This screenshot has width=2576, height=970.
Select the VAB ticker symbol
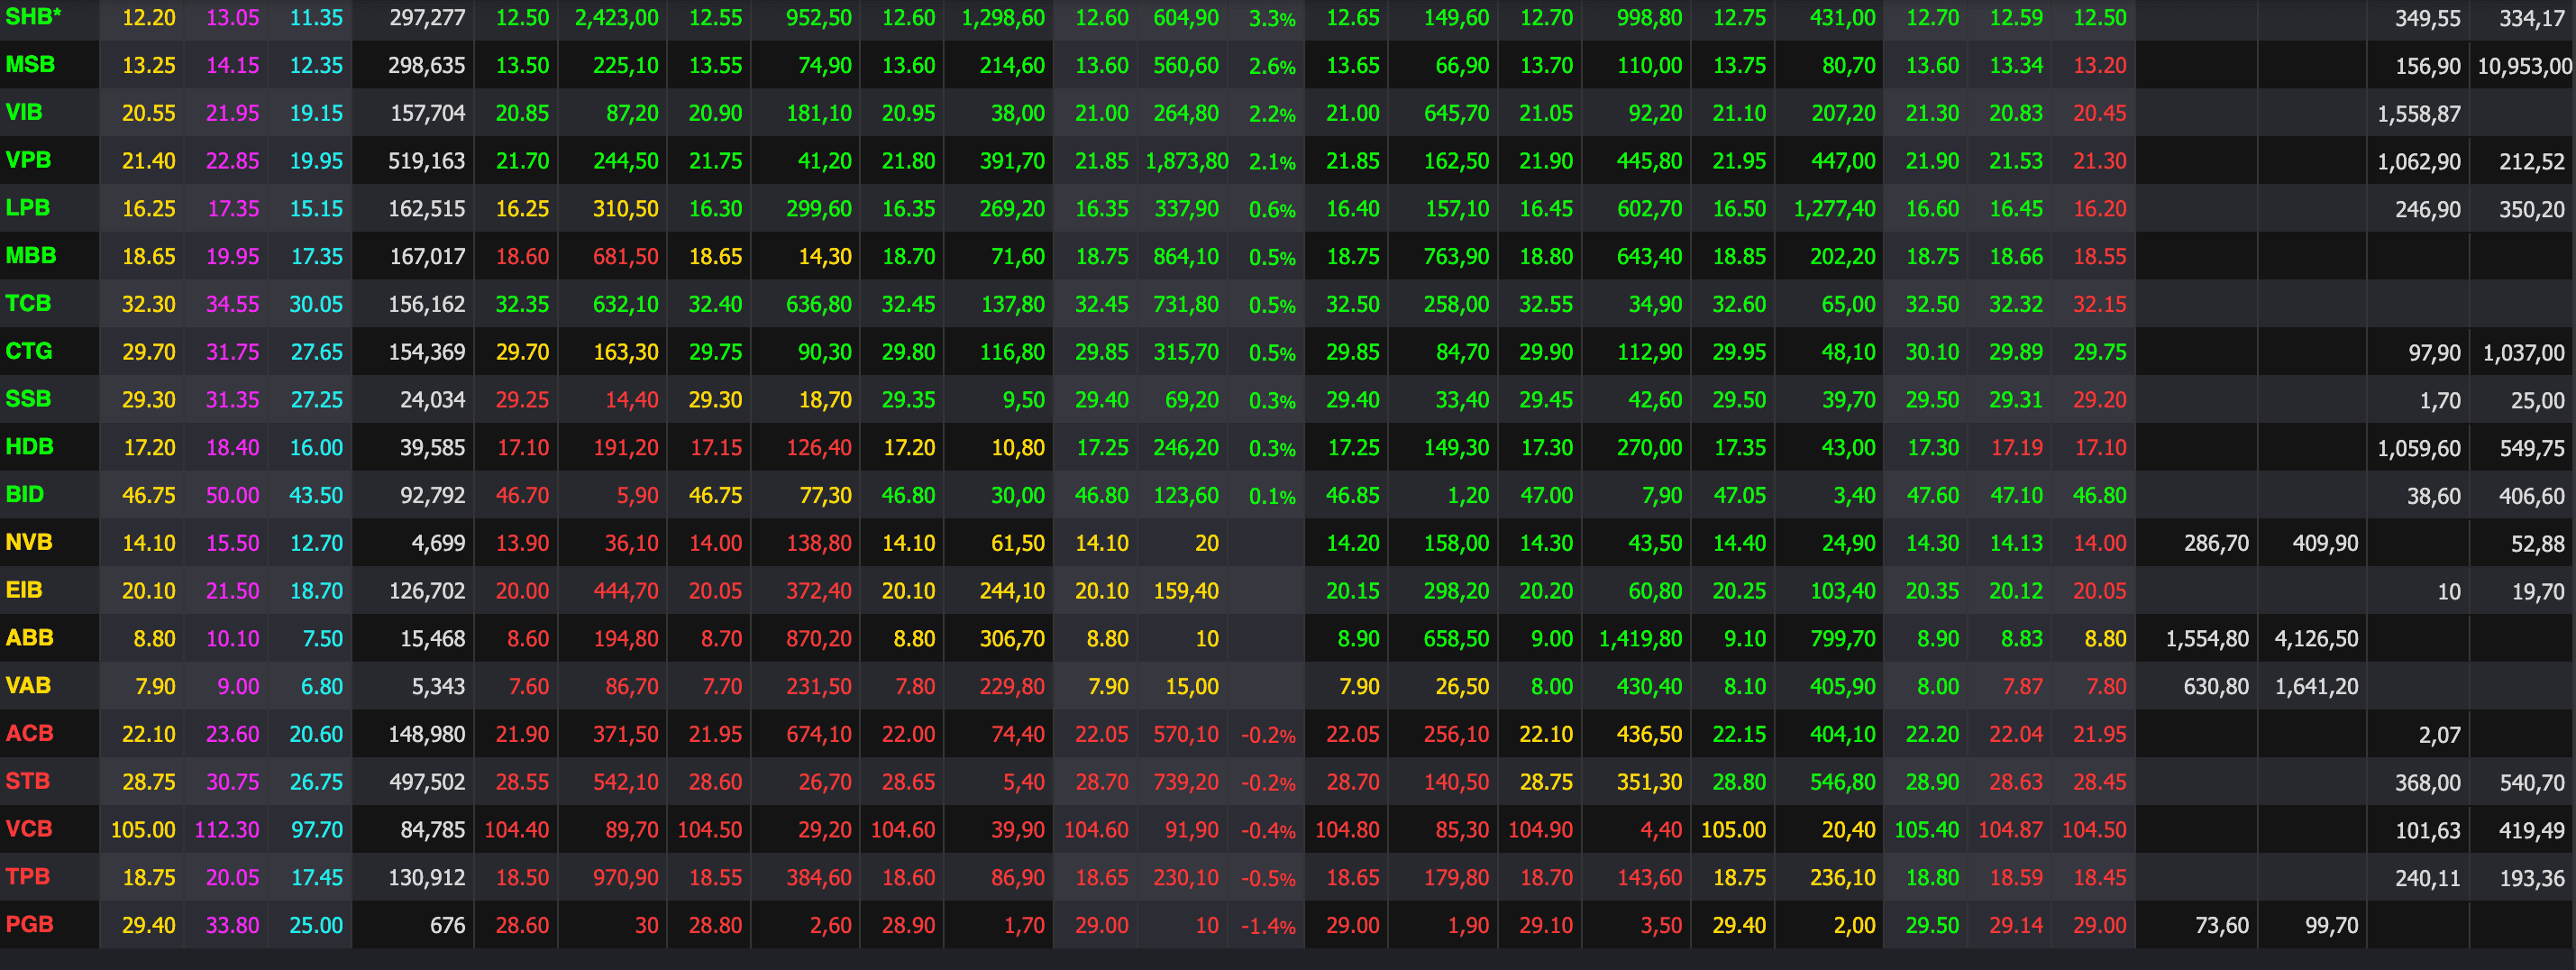(x=28, y=685)
